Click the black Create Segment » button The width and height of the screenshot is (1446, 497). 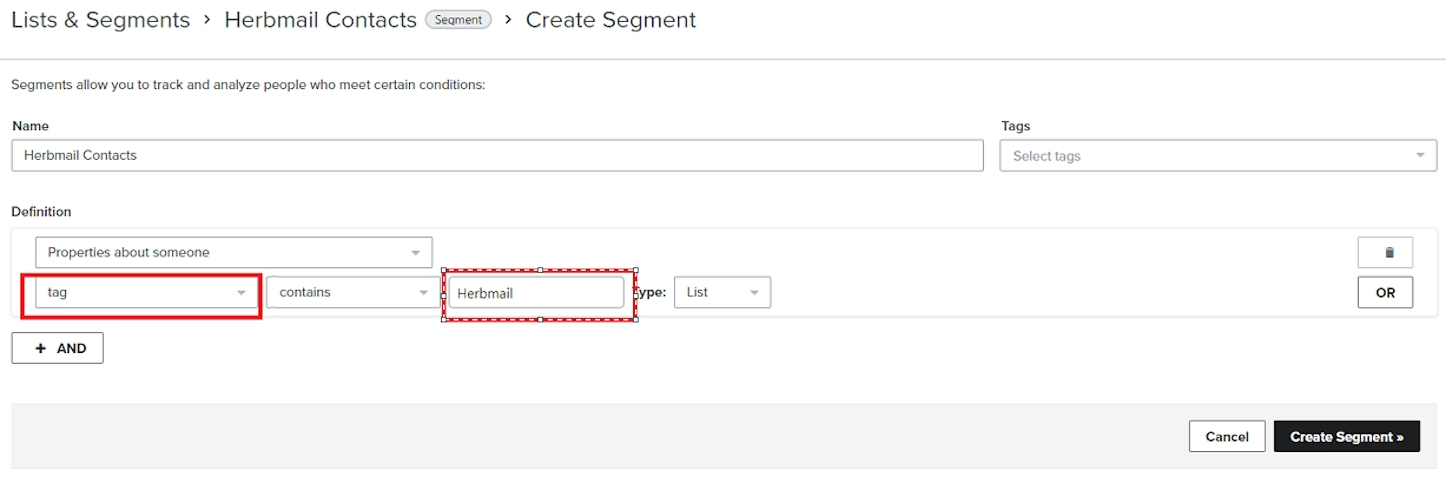point(1347,436)
